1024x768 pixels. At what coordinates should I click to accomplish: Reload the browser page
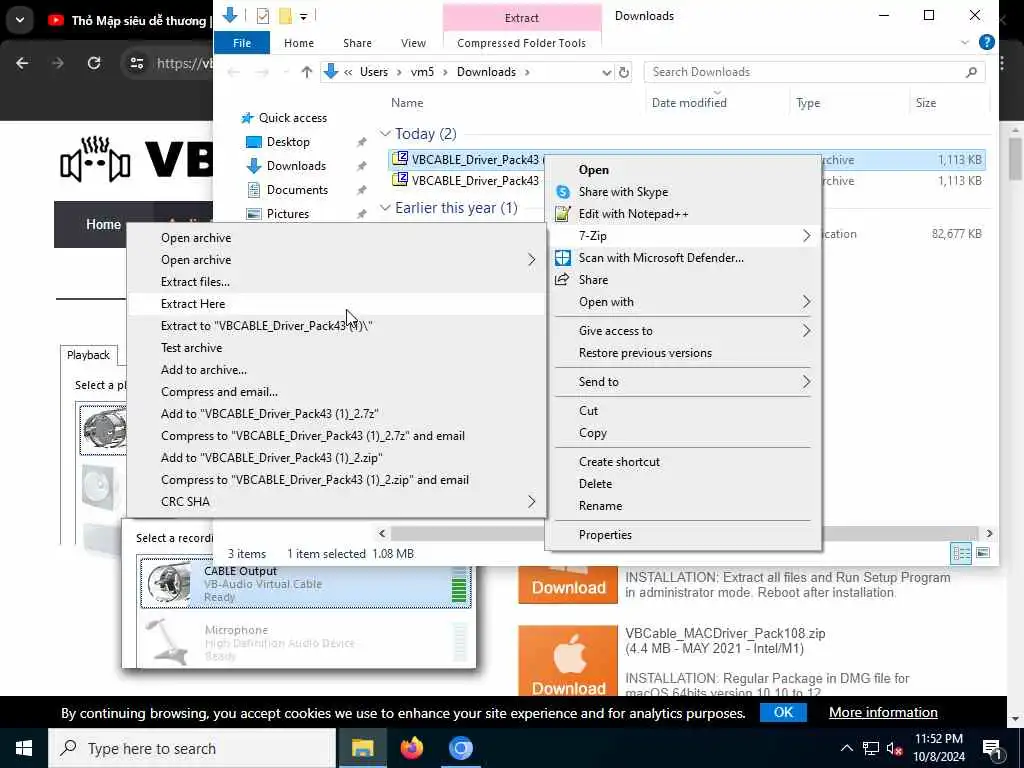tap(94, 63)
